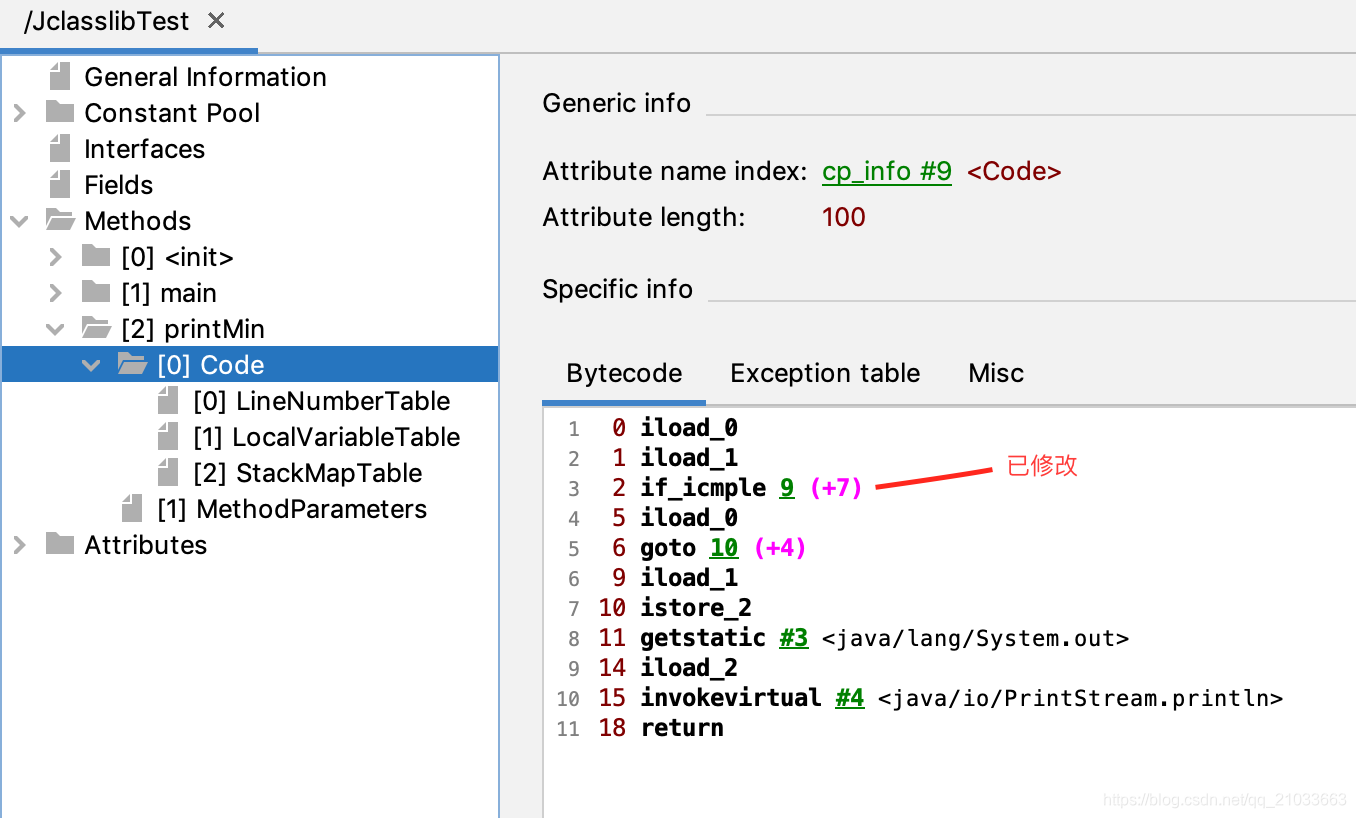Close the /JclasslibTest tab
The image size is (1356, 818).
(x=216, y=21)
